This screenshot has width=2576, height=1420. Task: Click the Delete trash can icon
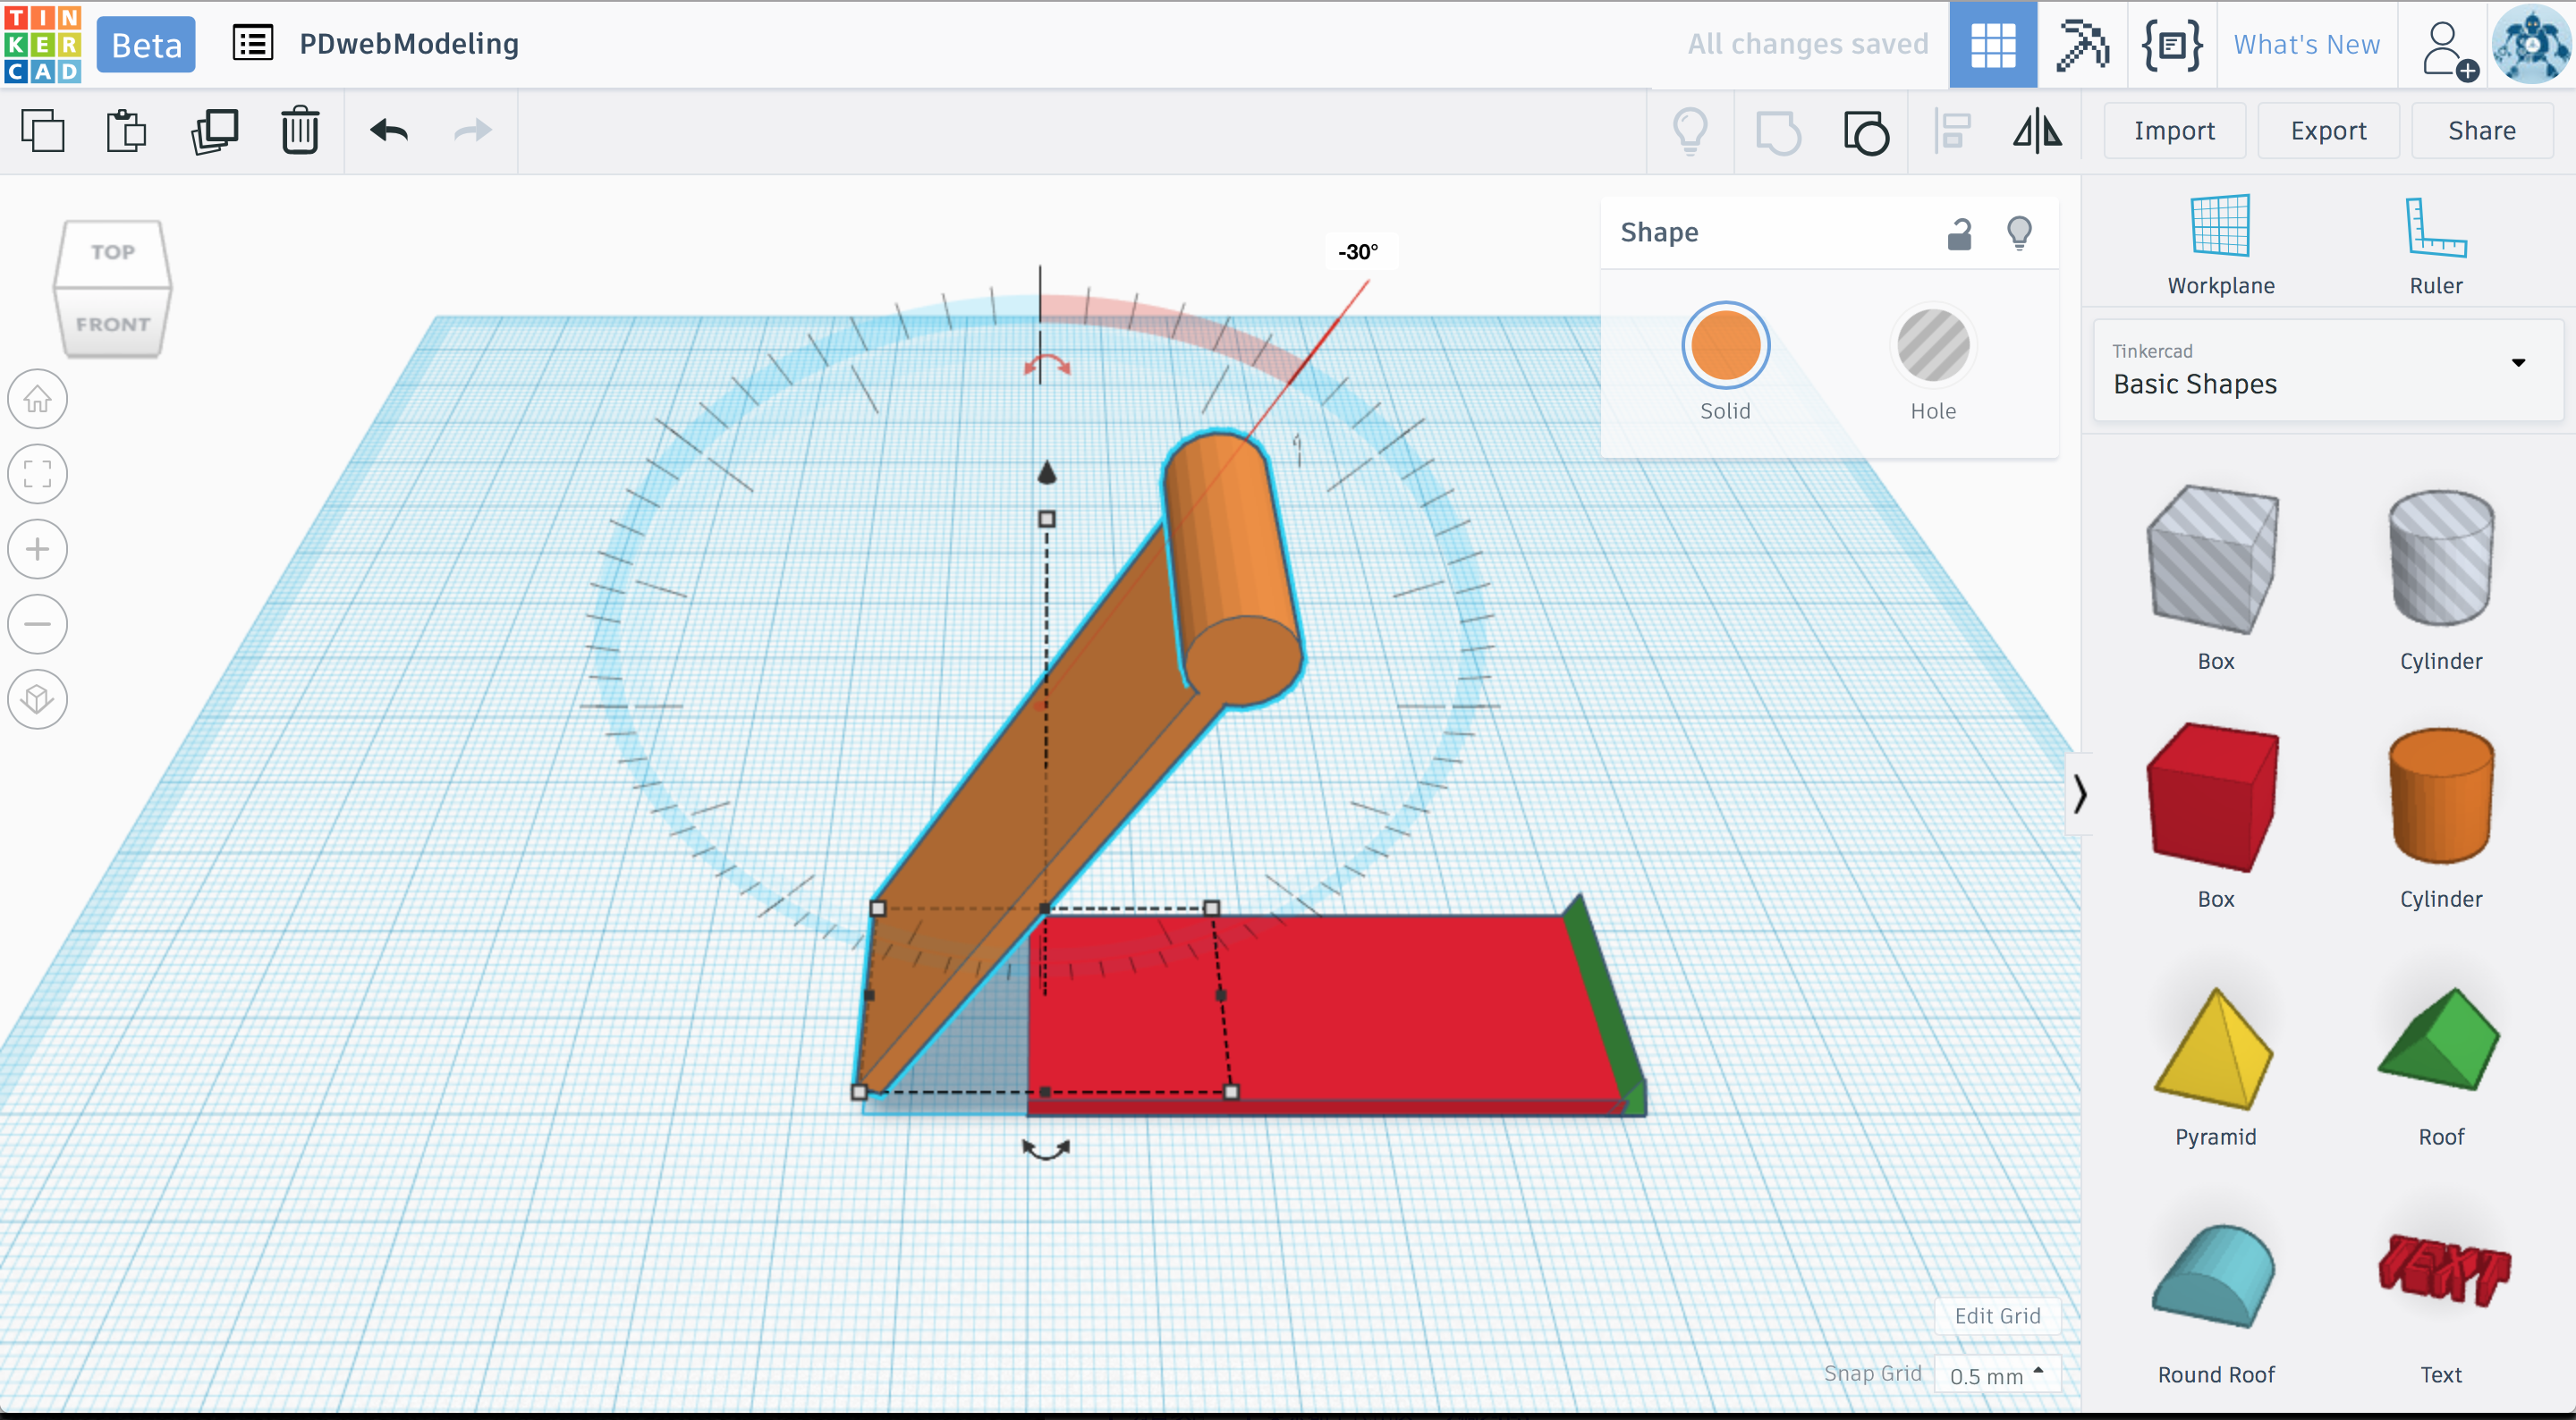point(299,131)
